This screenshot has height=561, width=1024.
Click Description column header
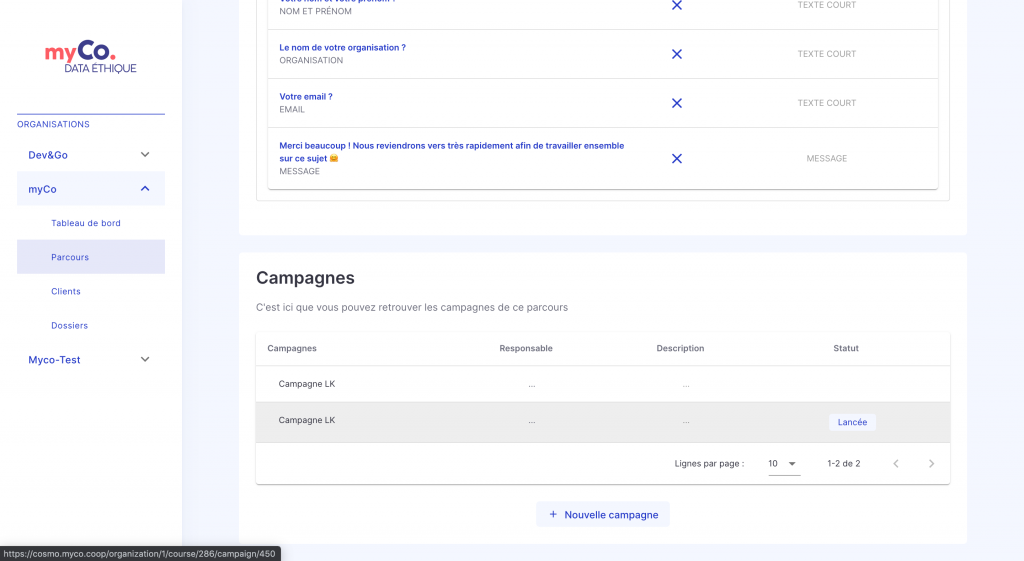(680, 348)
